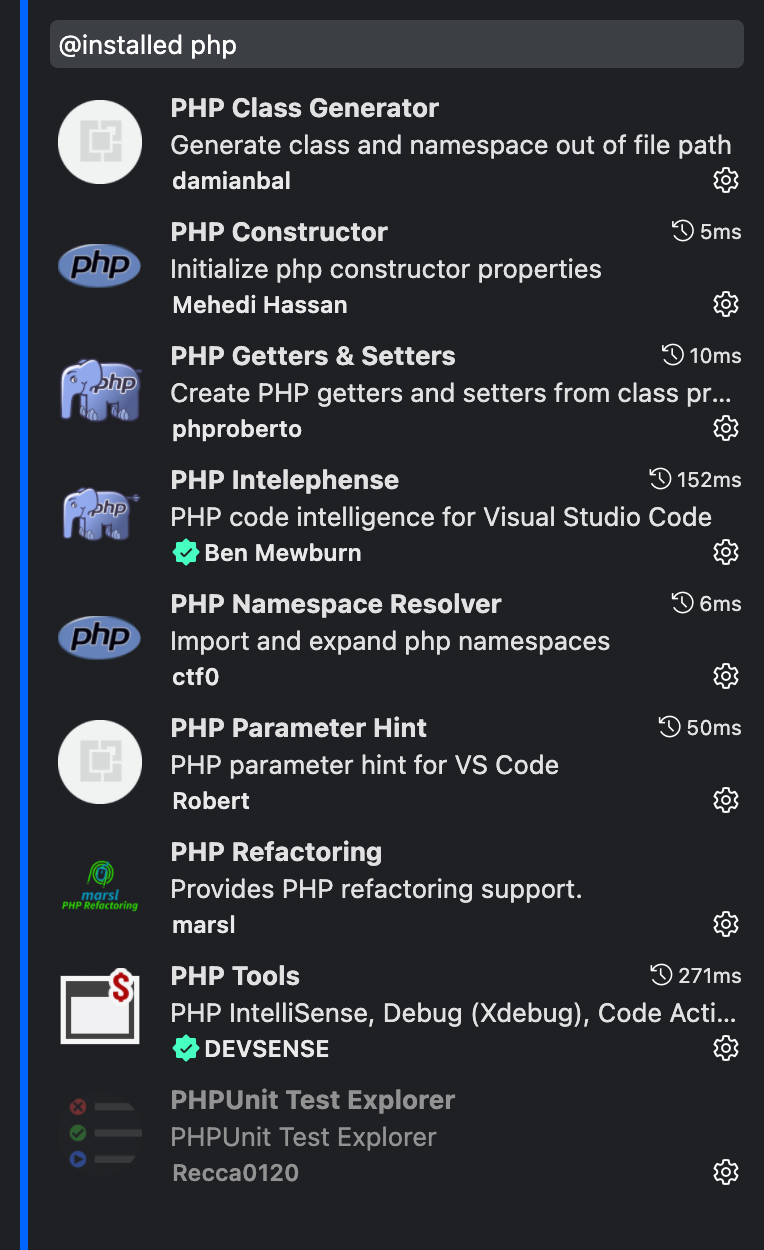The image size is (764, 1250).
Task: Click the PHPUnit Test Explorer icon
Action: pyautogui.click(x=100, y=1134)
